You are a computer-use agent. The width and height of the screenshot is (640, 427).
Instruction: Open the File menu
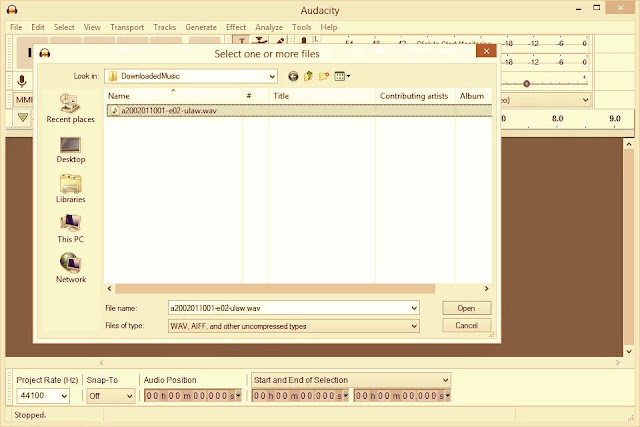pyautogui.click(x=16, y=27)
